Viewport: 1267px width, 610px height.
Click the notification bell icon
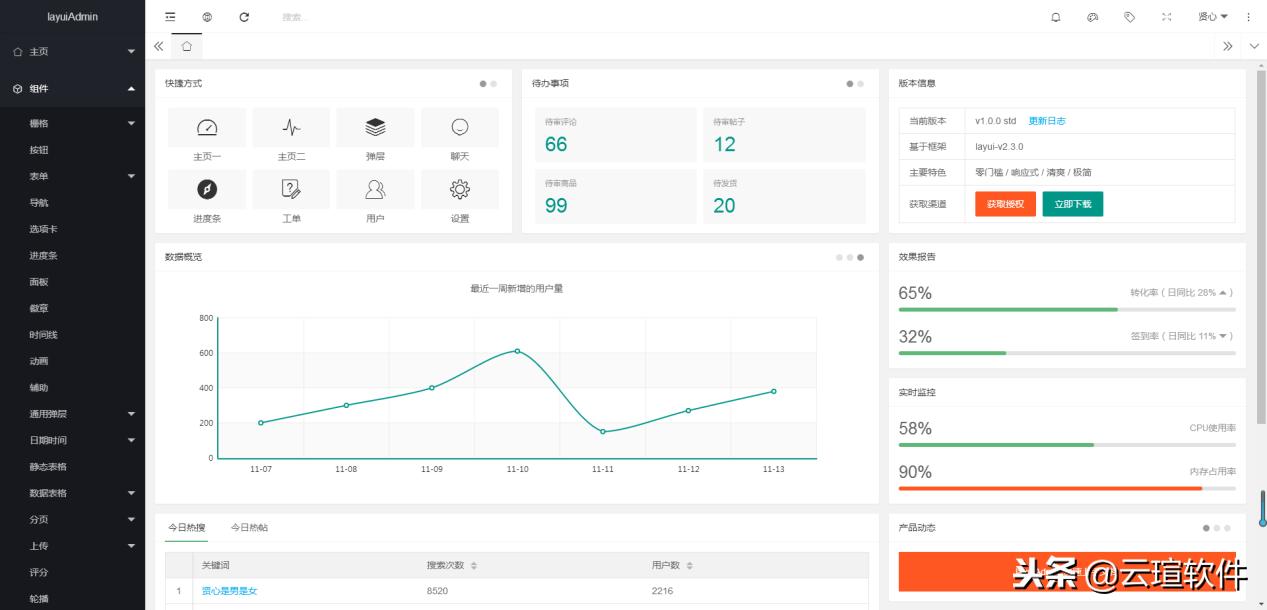[x=1055, y=17]
